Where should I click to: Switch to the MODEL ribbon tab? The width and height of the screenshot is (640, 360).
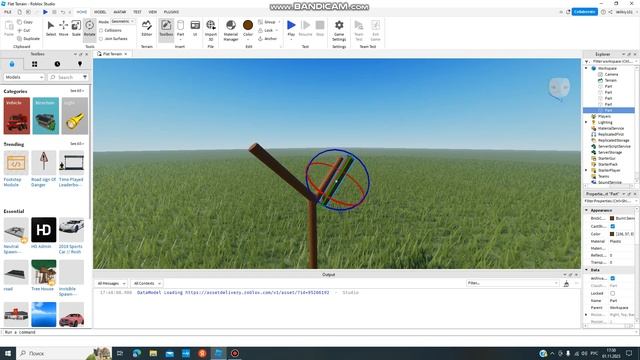[x=100, y=12]
